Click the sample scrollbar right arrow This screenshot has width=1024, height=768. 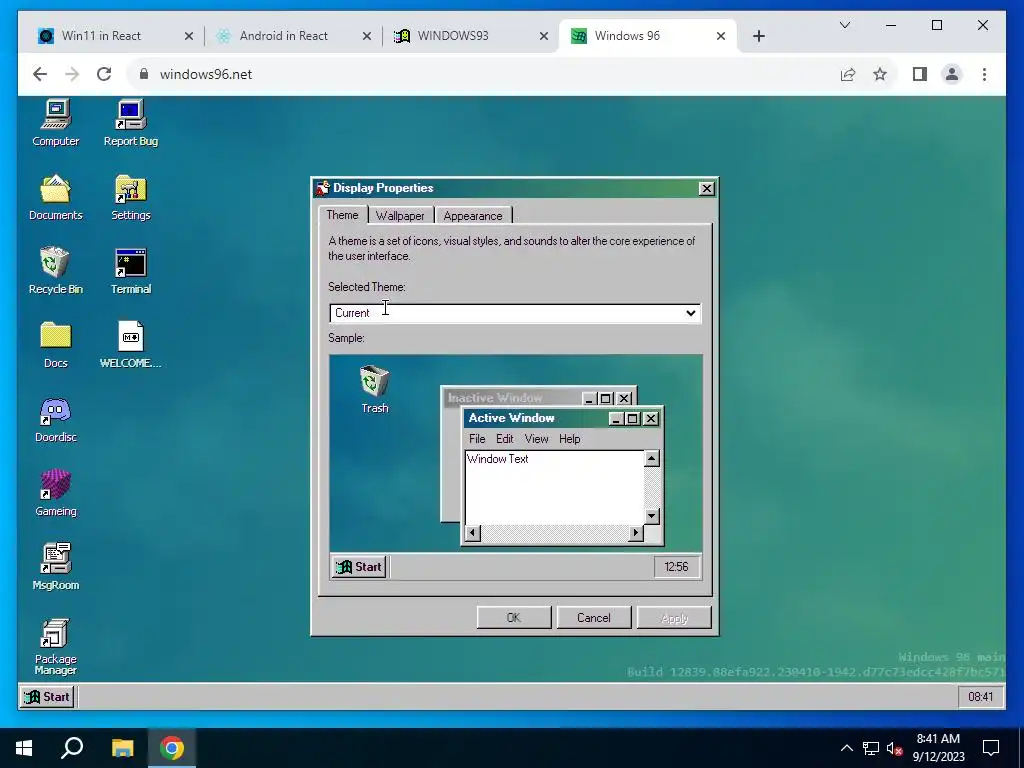click(x=635, y=533)
